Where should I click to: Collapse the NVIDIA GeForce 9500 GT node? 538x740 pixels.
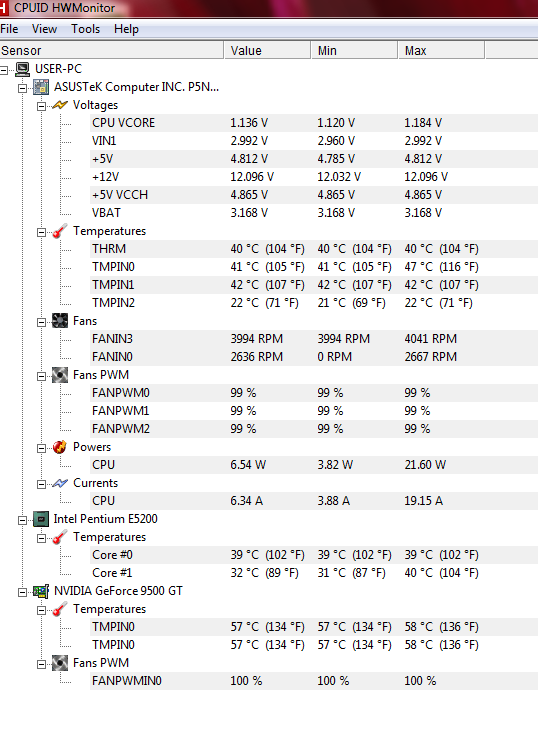click(x=22, y=592)
